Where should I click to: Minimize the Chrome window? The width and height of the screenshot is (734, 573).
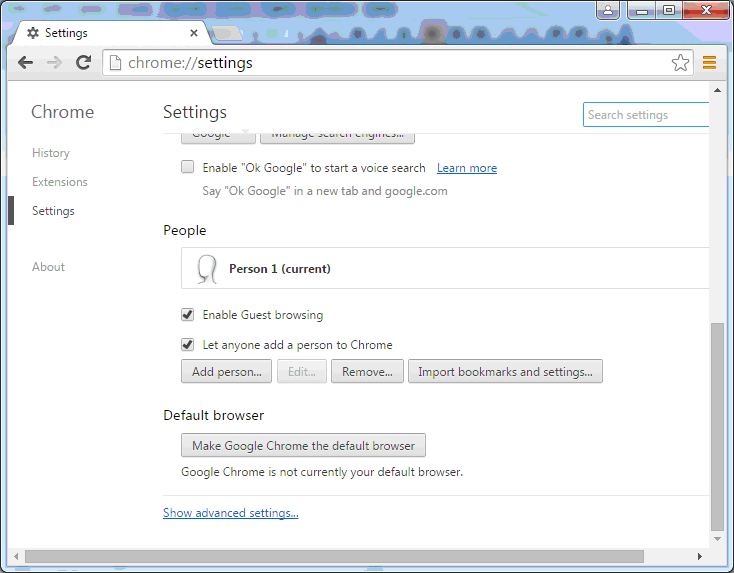(x=642, y=10)
